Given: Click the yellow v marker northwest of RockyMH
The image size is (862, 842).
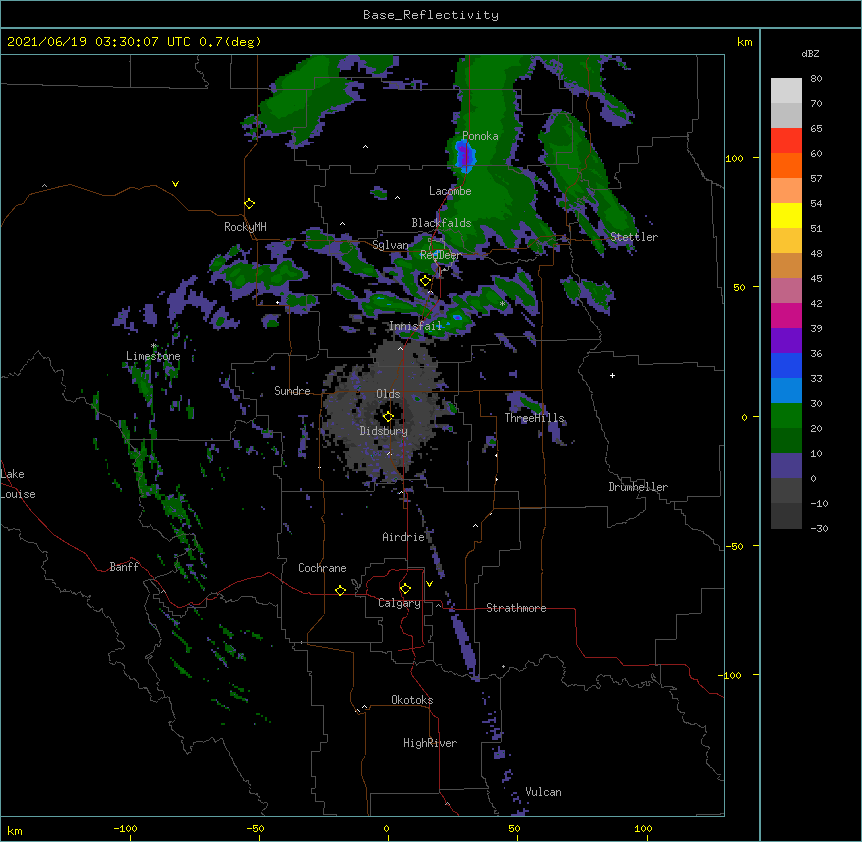Looking at the screenshot, I should 175,184.
